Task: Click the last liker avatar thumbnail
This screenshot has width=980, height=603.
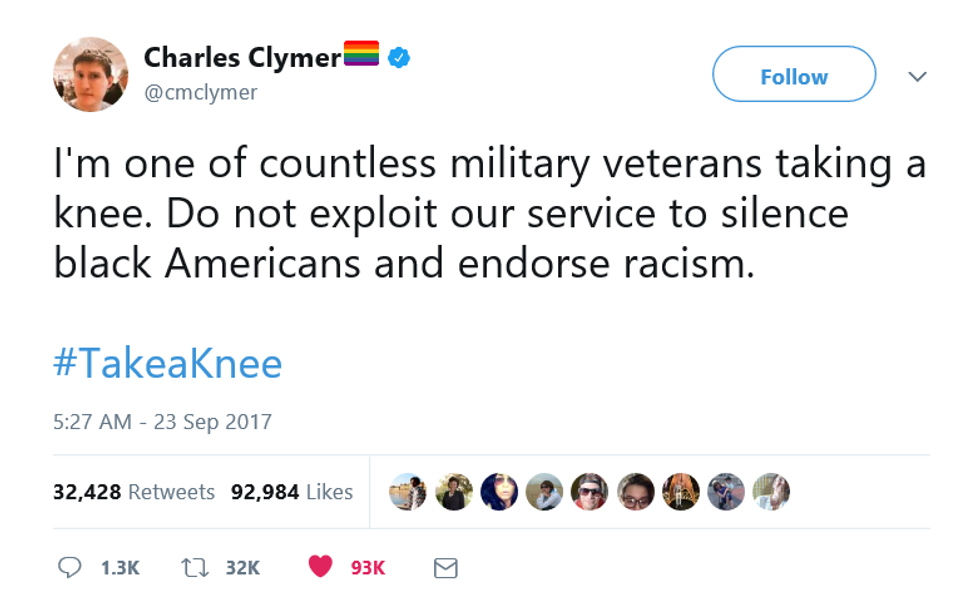Action: point(771,491)
